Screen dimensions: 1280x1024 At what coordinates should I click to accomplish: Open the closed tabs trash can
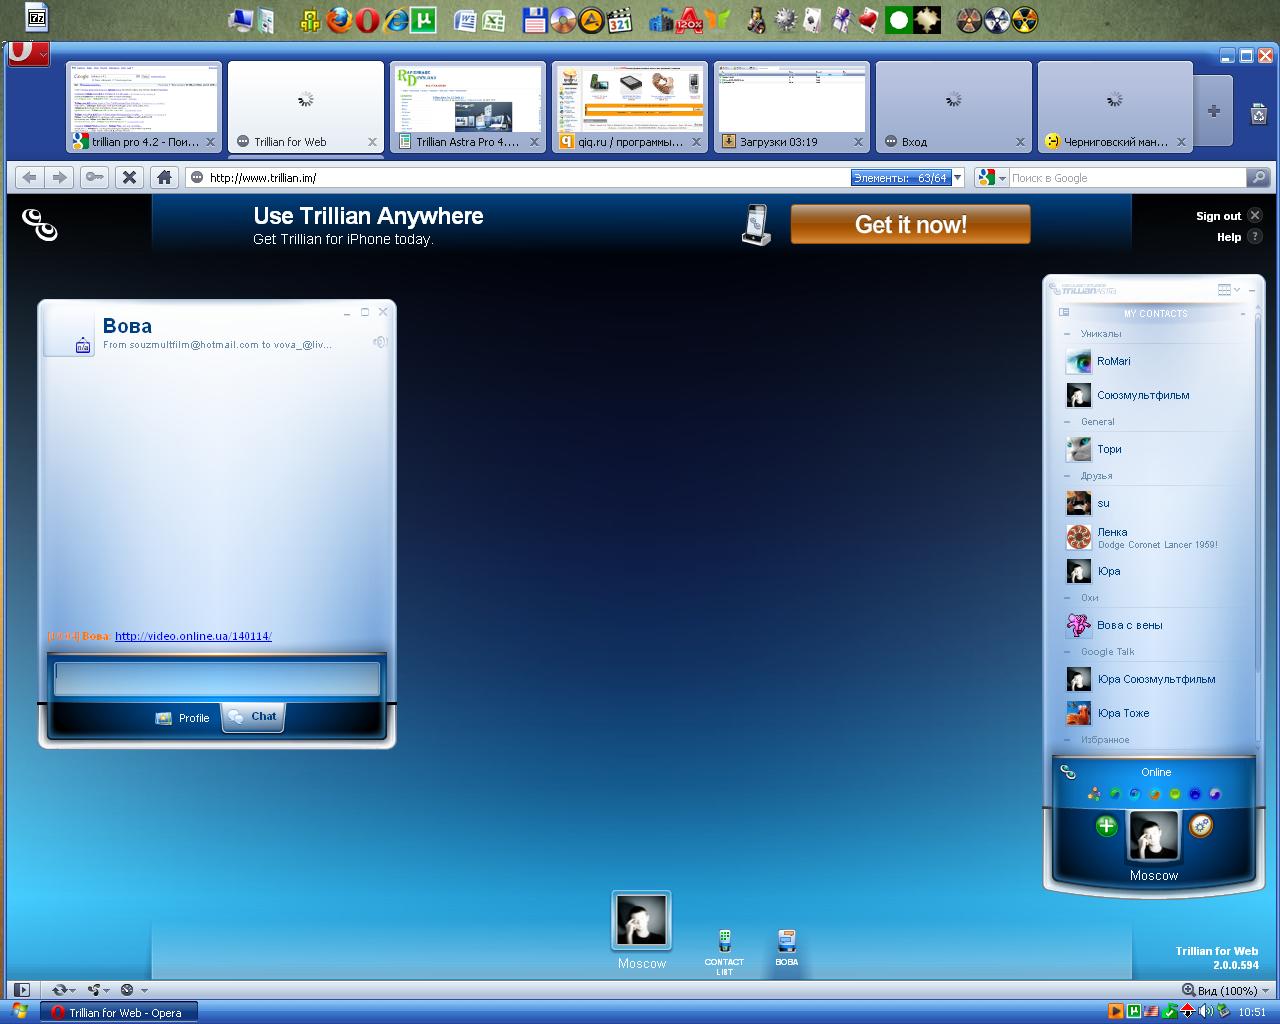coord(1258,114)
